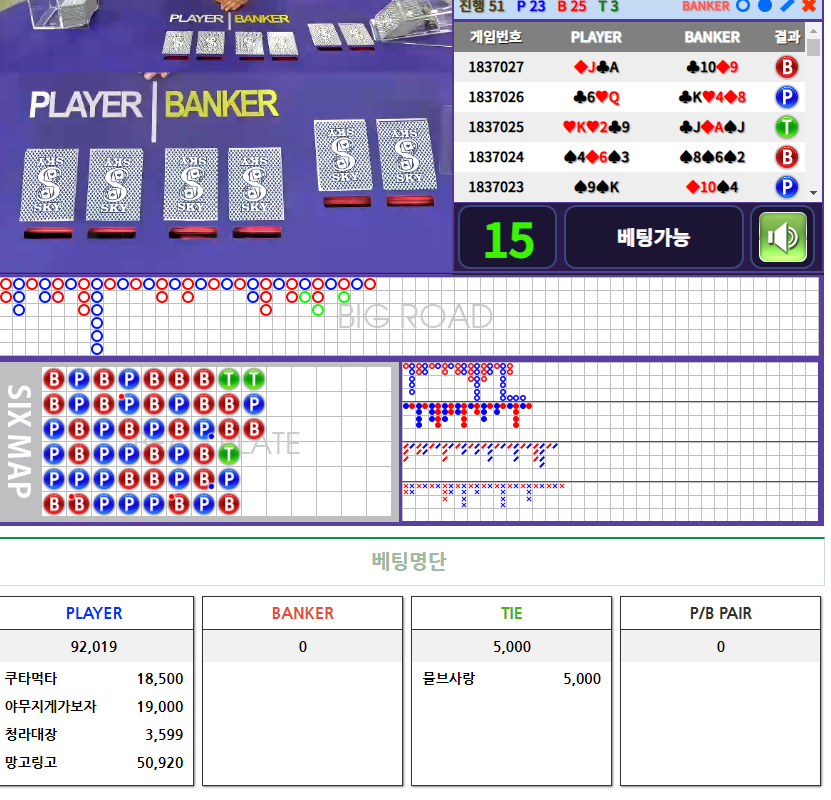
Task: Click the T result icon for game 1837025
Action: pyautogui.click(x=786, y=127)
